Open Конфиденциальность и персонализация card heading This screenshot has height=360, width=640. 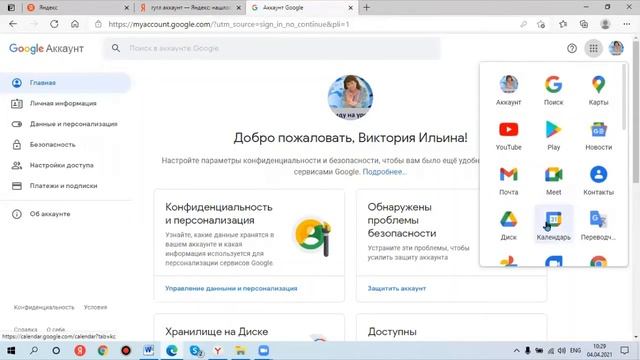[219, 213]
